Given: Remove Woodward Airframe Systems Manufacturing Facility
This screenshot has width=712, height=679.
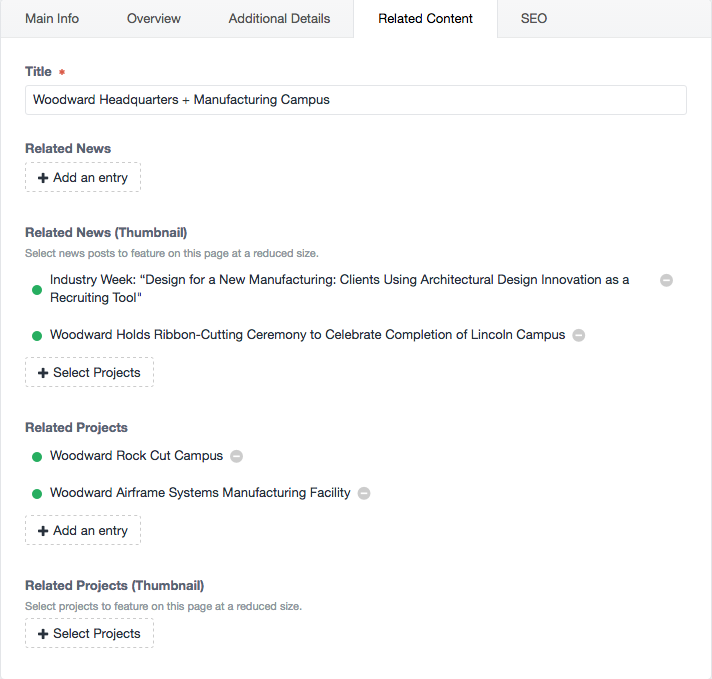Looking at the screenshot, I should tap(364, 493).
